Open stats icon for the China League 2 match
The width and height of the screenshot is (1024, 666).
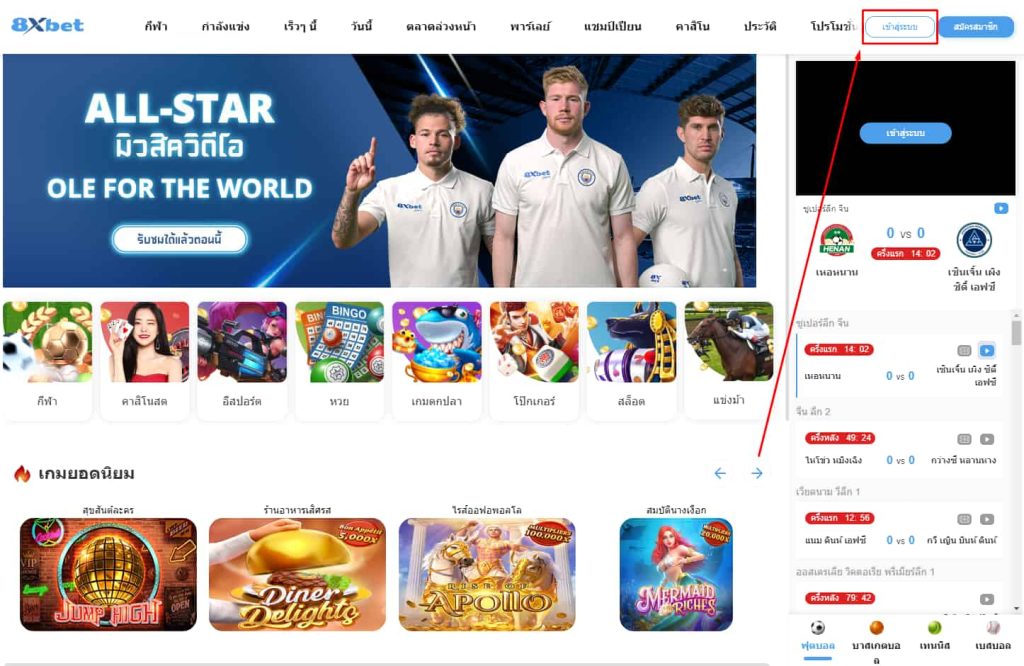(x=964, y=439)
